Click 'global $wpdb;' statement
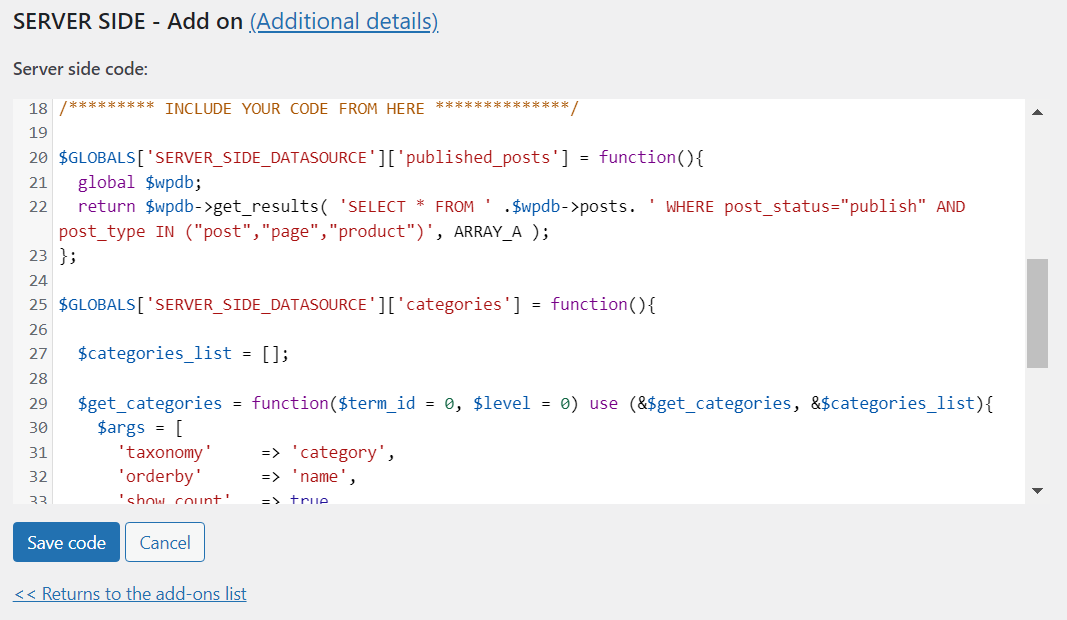Image resolution: width=1067 pixels, height=620 pixels. 139,182
